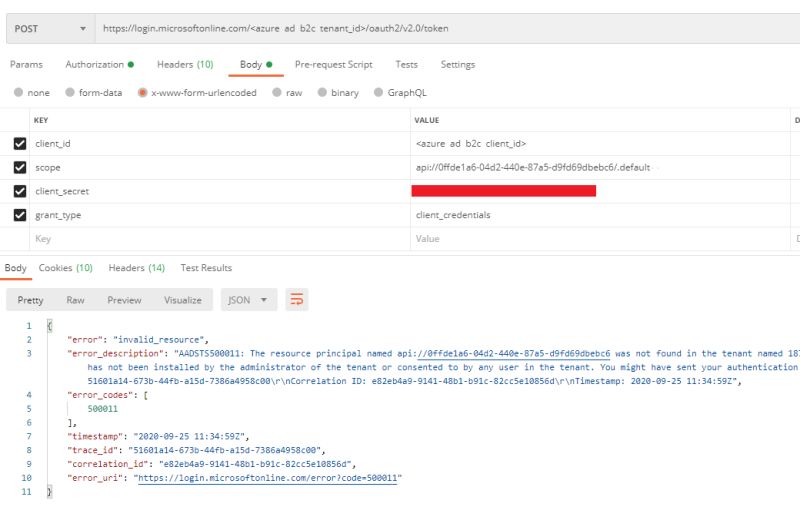The height and width of the screenshot is (530, 800).
Task: Switch to response Body tab
Action: point(15,268)
